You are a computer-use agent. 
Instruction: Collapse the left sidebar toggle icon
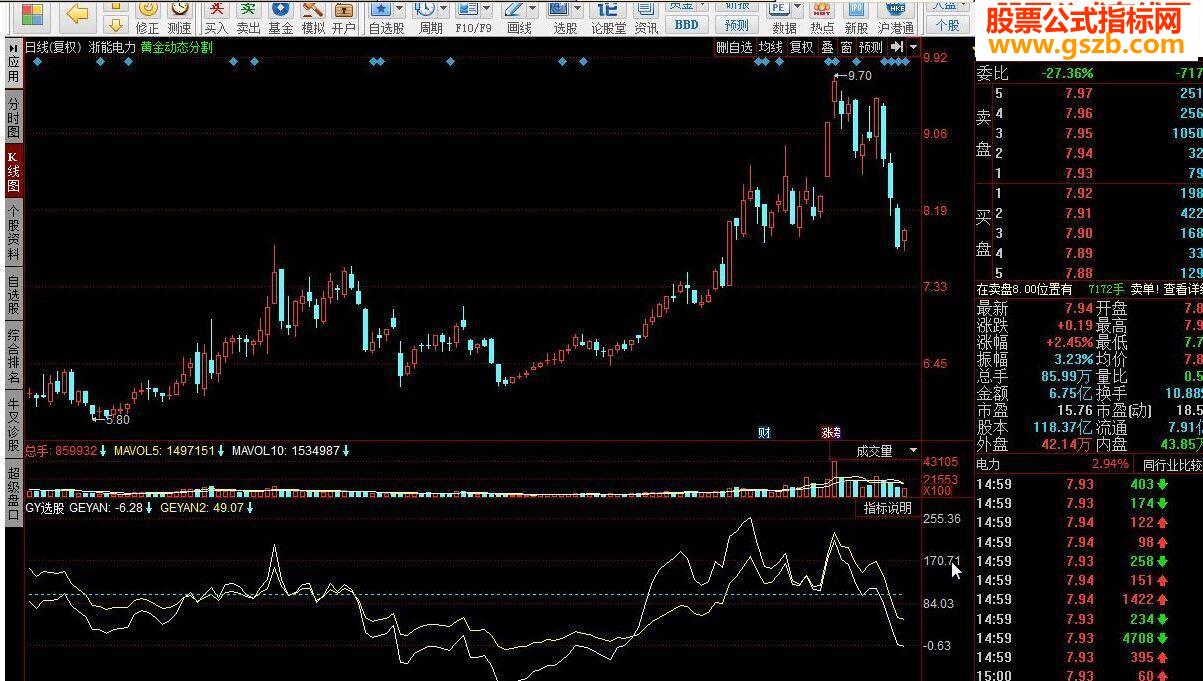click(x=13, y=46)
